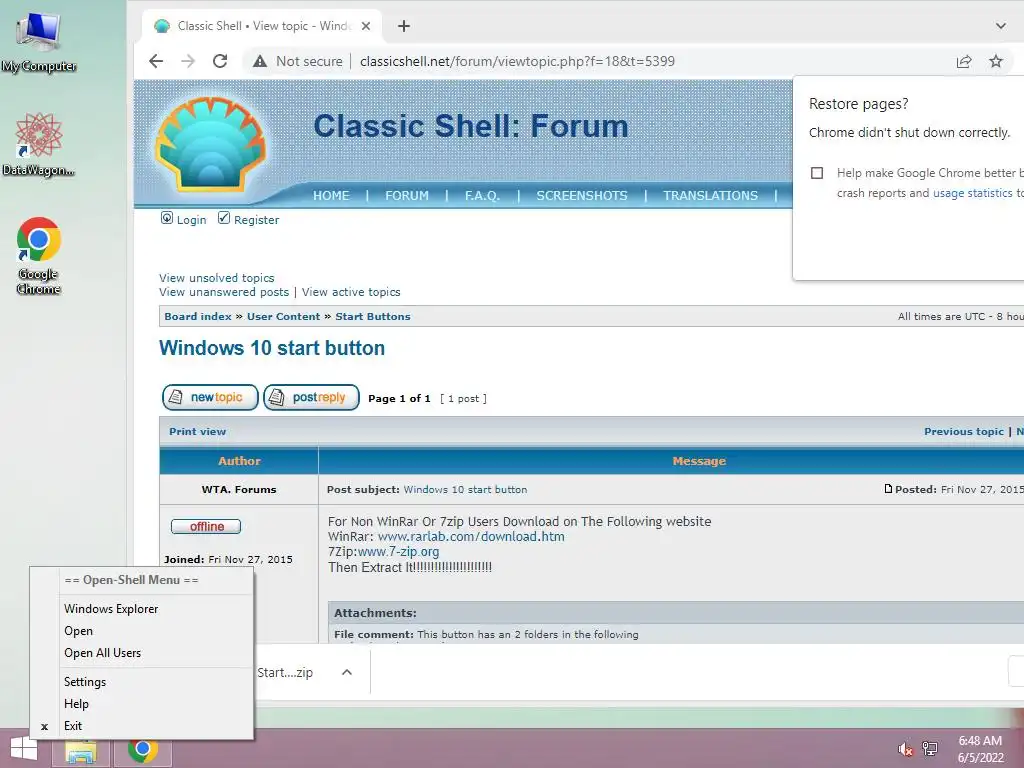View unsolved topics link
This screenshot has width=1024, height=768.
pos(217,278)
